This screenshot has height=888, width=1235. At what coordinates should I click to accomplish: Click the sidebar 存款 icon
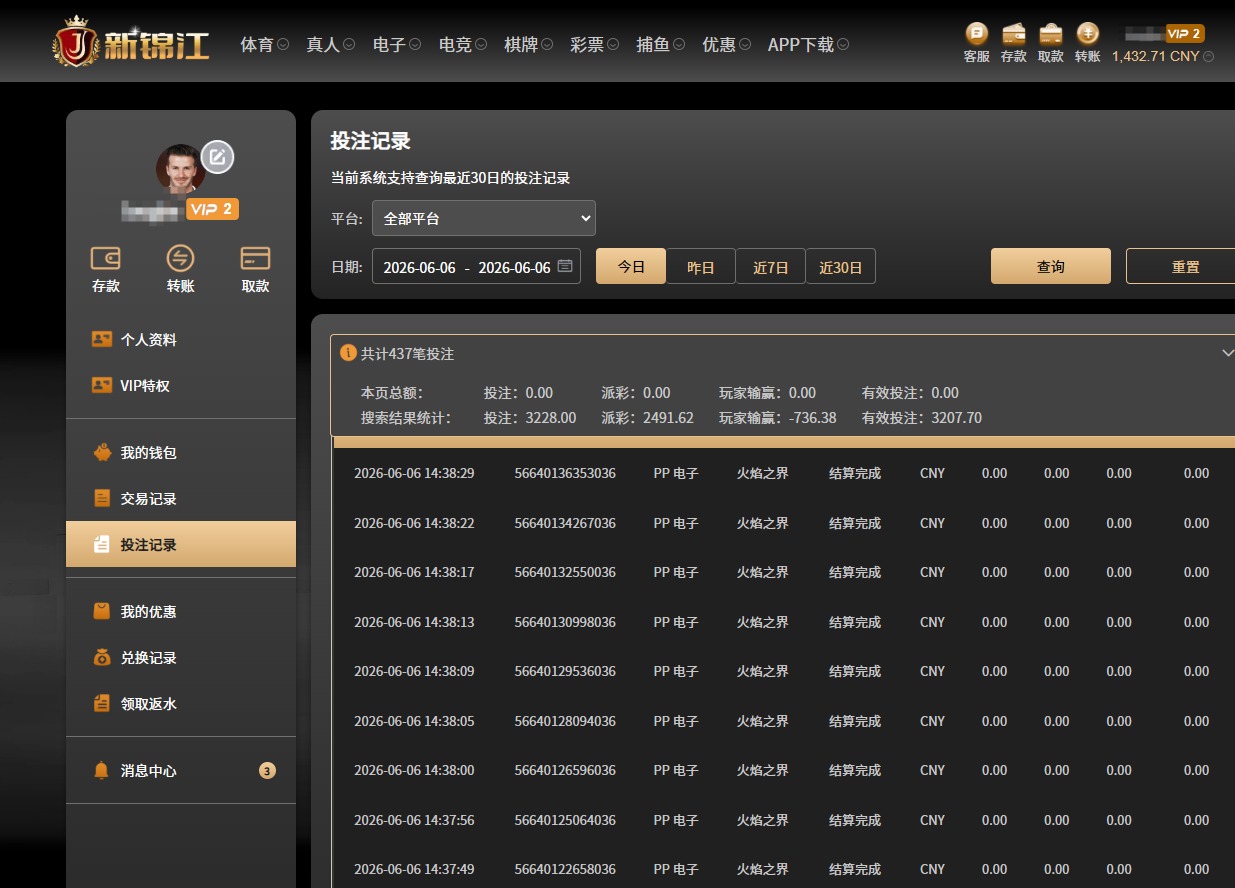click(106, 258)
